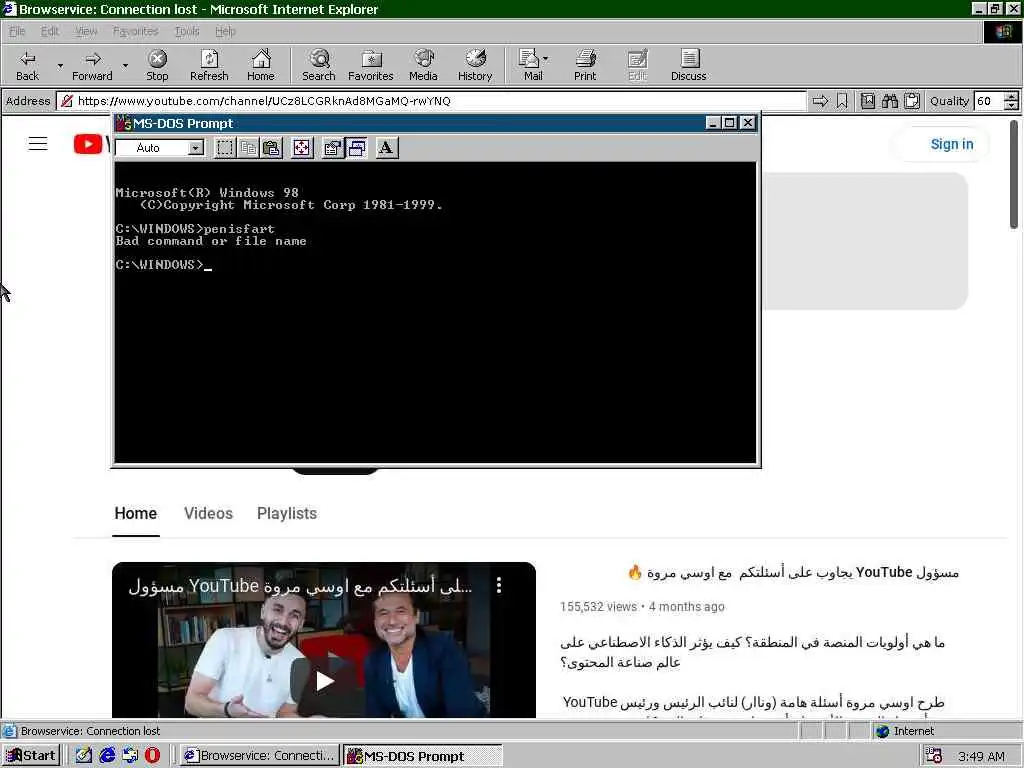The width and height of the screenshot is (1024, 768).
Task: Click the Quality value field
Action: [989, 101]
